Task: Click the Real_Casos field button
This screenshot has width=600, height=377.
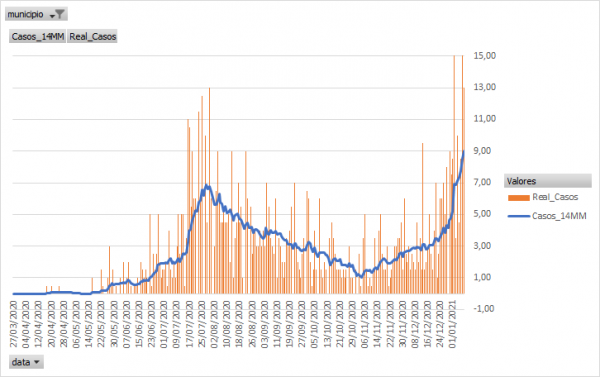Action: (92, 37)
